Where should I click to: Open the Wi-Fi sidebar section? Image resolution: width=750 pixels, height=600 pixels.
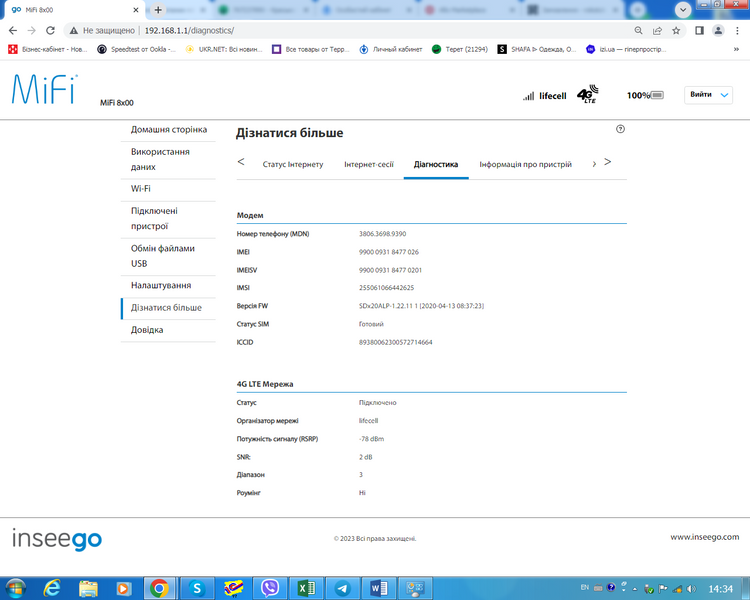pos(141,189)
